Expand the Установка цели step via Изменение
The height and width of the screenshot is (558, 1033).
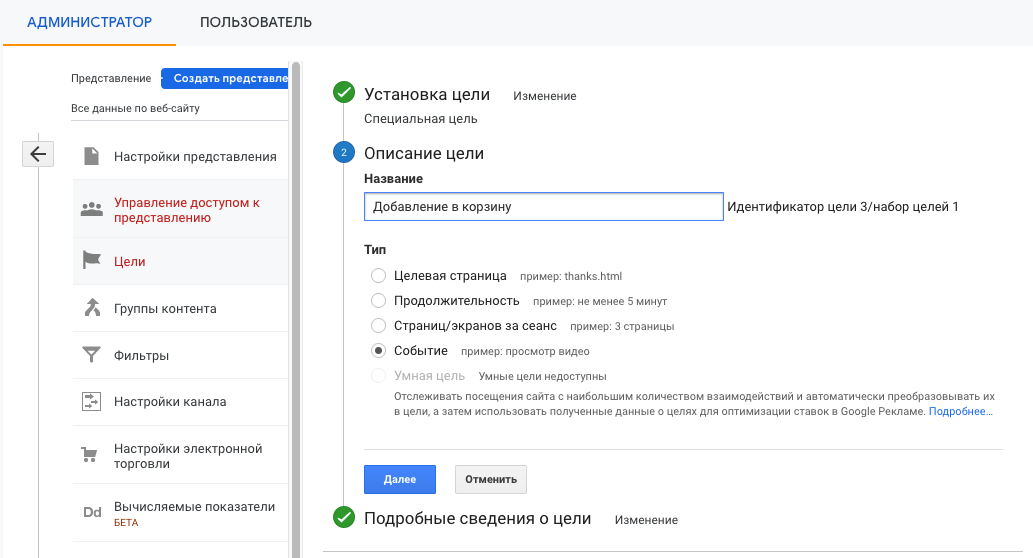pyautogui.click(x=544, y=96)
